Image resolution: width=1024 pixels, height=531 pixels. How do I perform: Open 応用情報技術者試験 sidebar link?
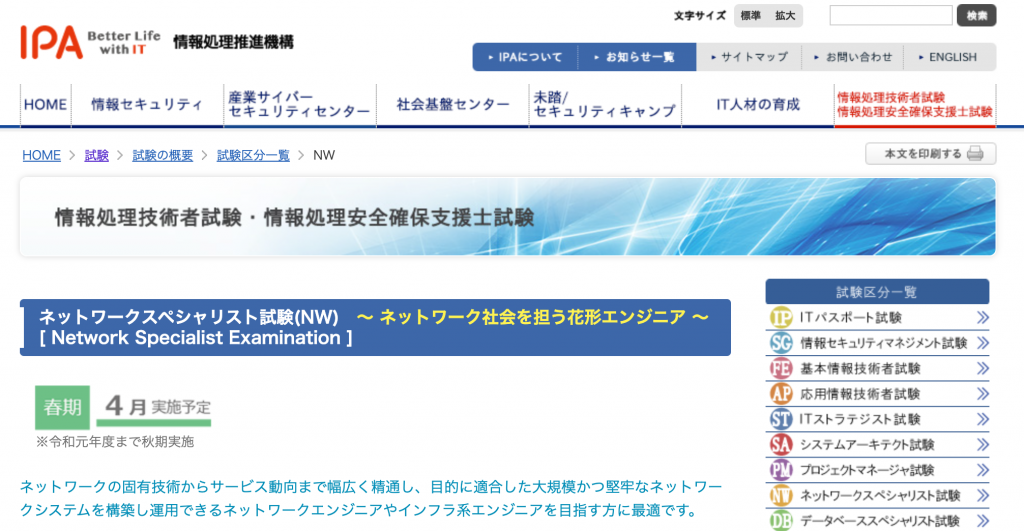pyautogui.click(x=877, y=394)
